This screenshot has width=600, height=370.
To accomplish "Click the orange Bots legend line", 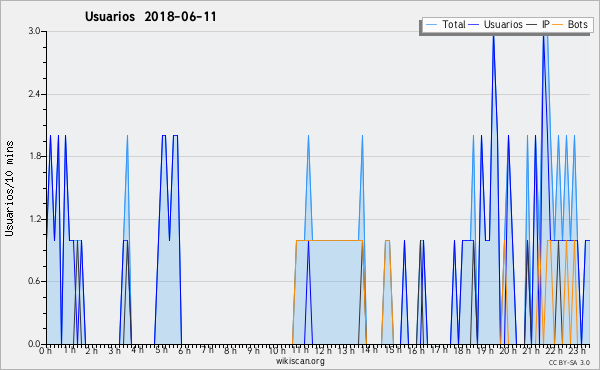I will pos(558,25).
